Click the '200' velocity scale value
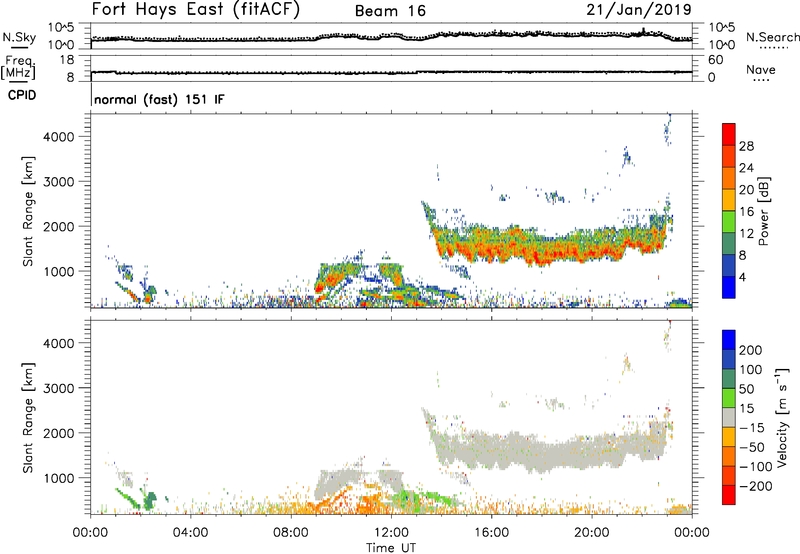The width and height of the screenshot is (800, 554). (751, 350)
